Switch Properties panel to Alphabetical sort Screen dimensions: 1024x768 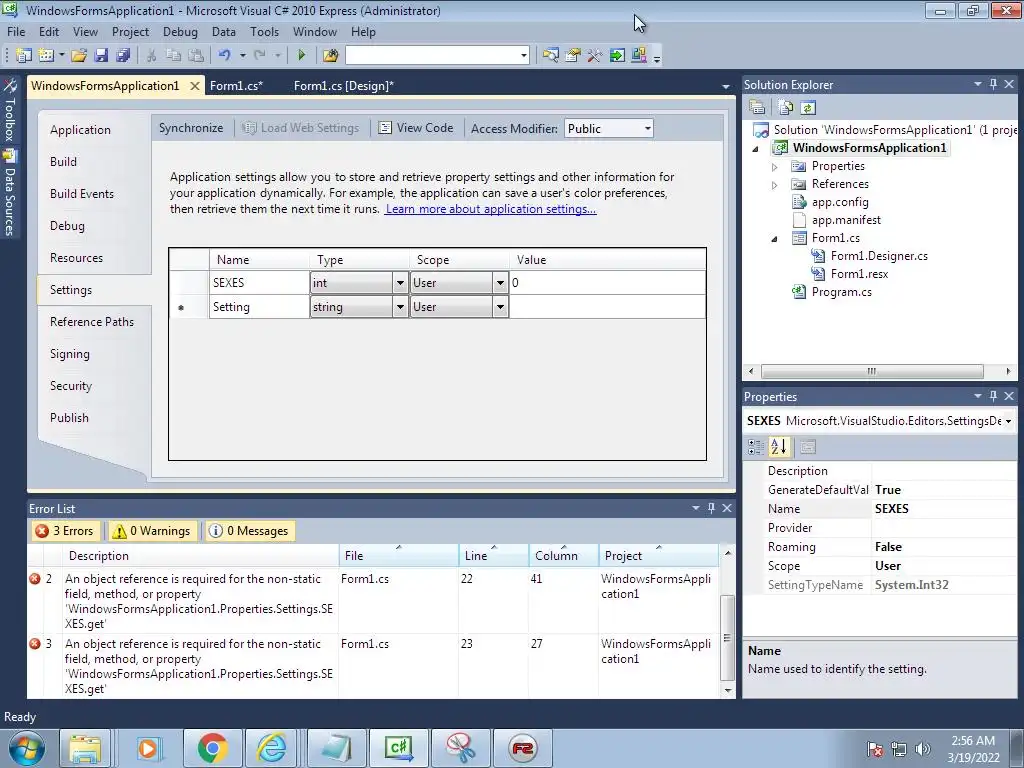pos(779,447)
